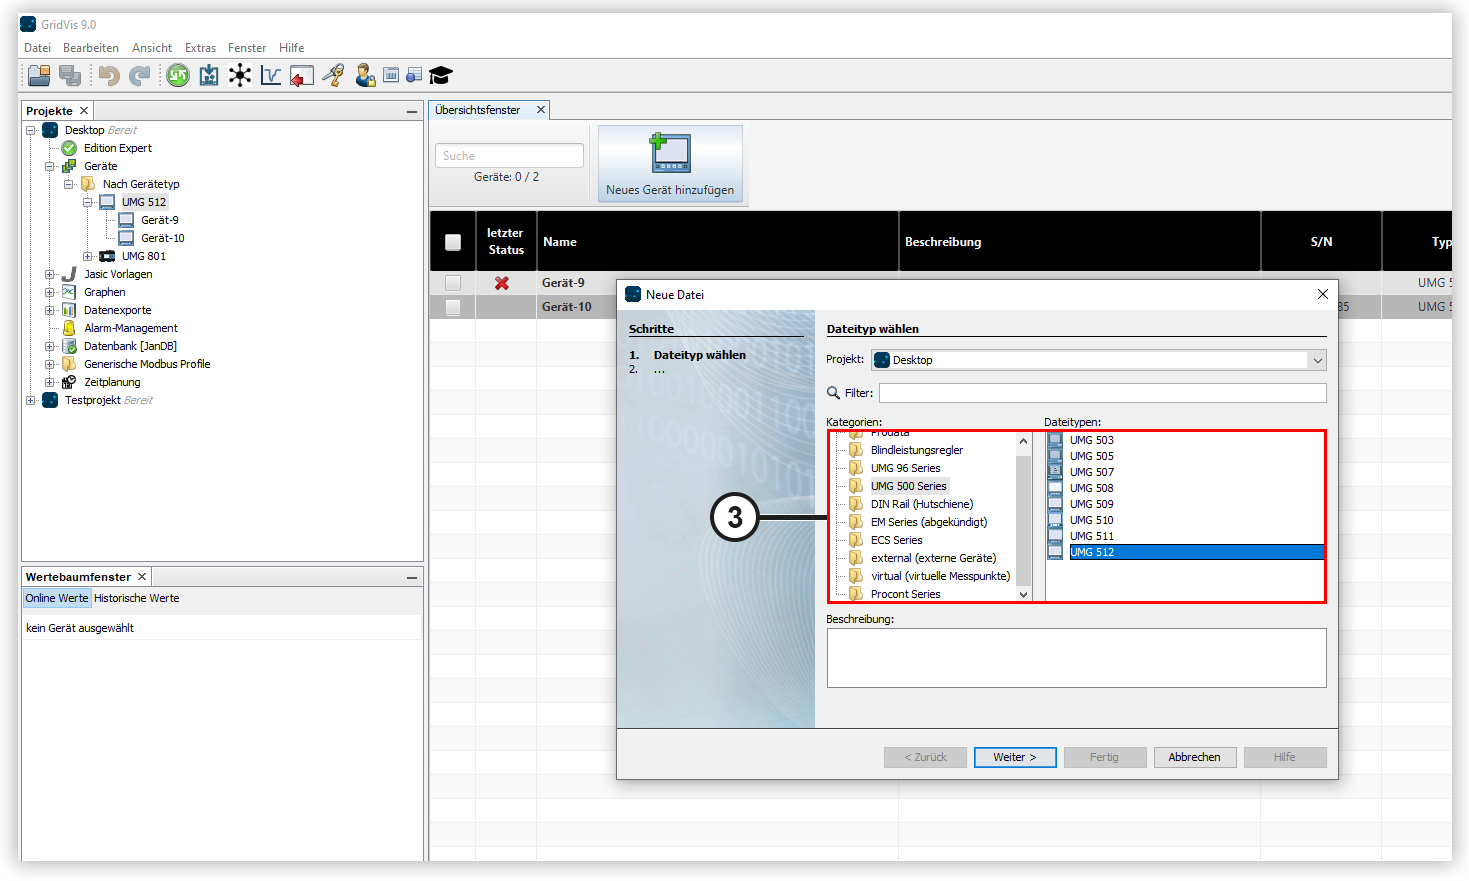Click the green synchronize toolbar icon
This screenshot has height=881, width=1469.
coord(178,75)
